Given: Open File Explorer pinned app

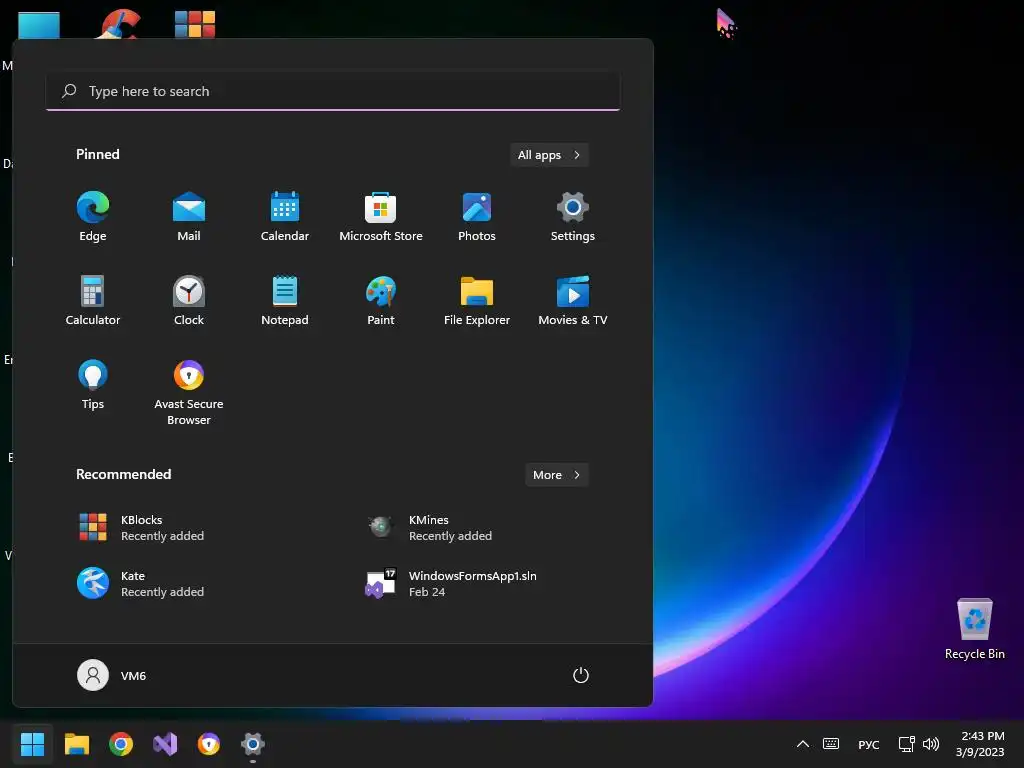Looking at the screenshot, I should point(477,301).
